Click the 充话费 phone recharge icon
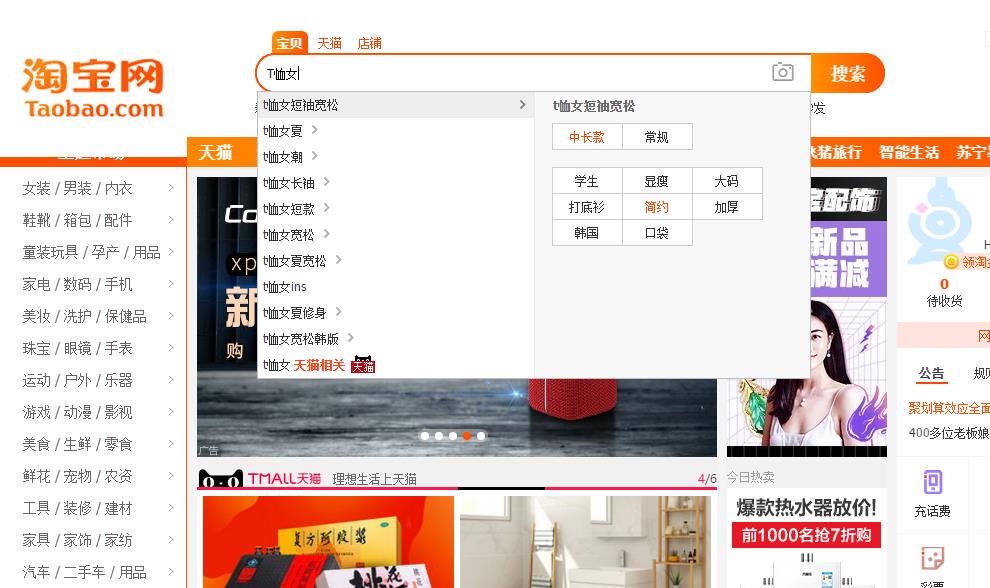This screenshot has width=990, height=588. point(933,483)
